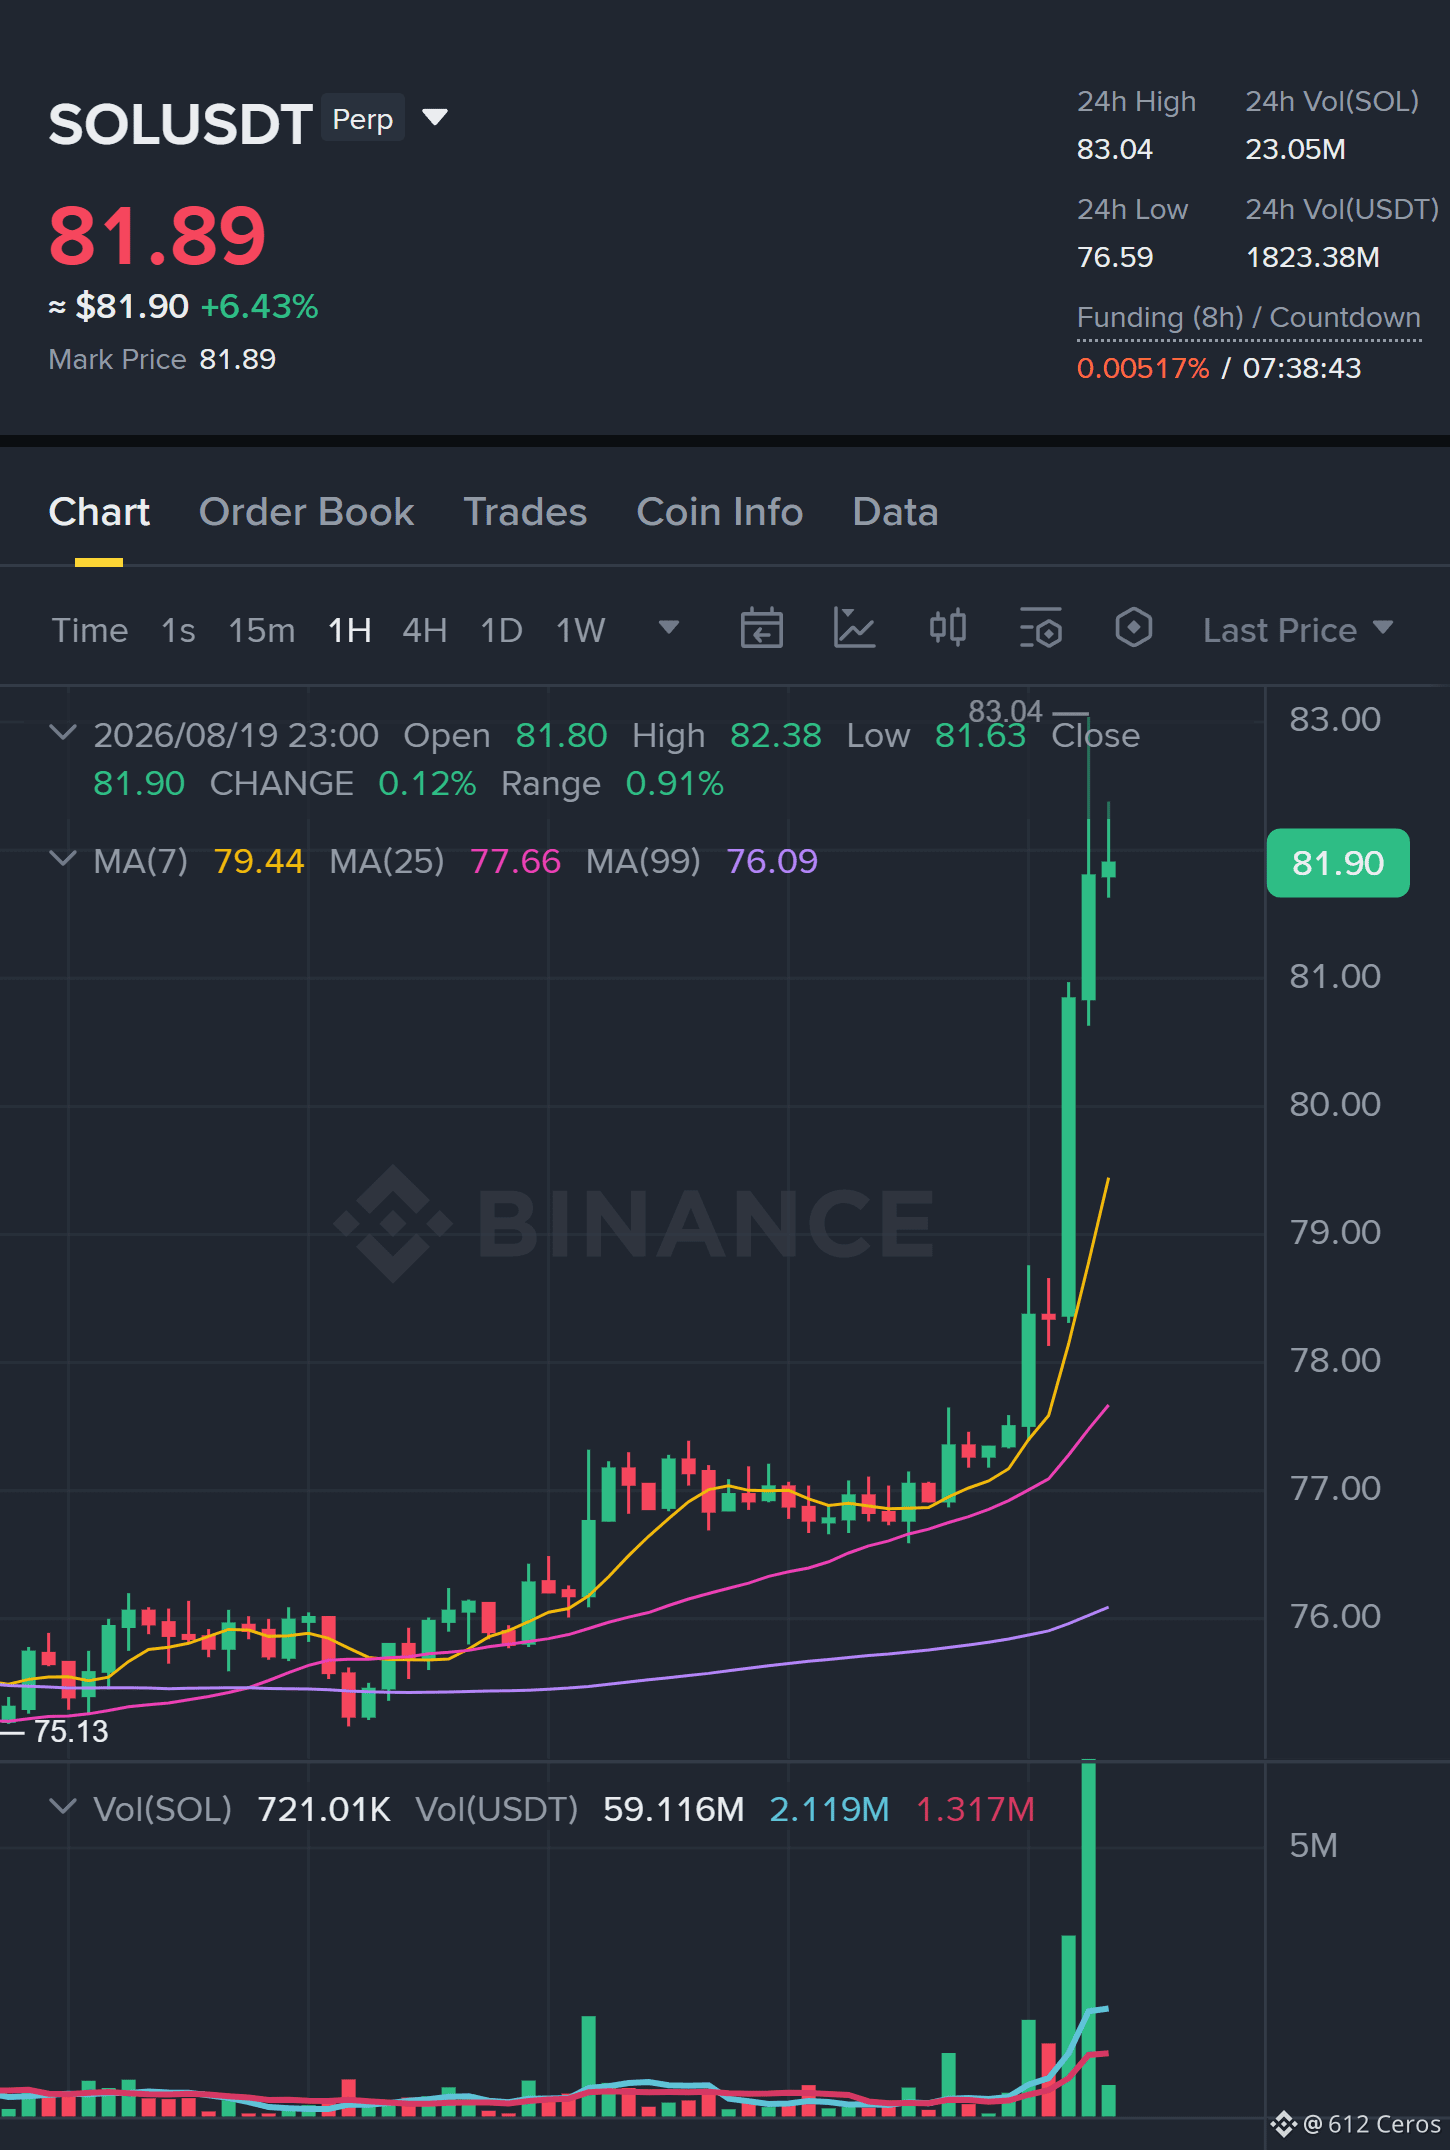Select the 1W interval
This screenshot has height=2150, width=1450.
[x=581, y=630]
